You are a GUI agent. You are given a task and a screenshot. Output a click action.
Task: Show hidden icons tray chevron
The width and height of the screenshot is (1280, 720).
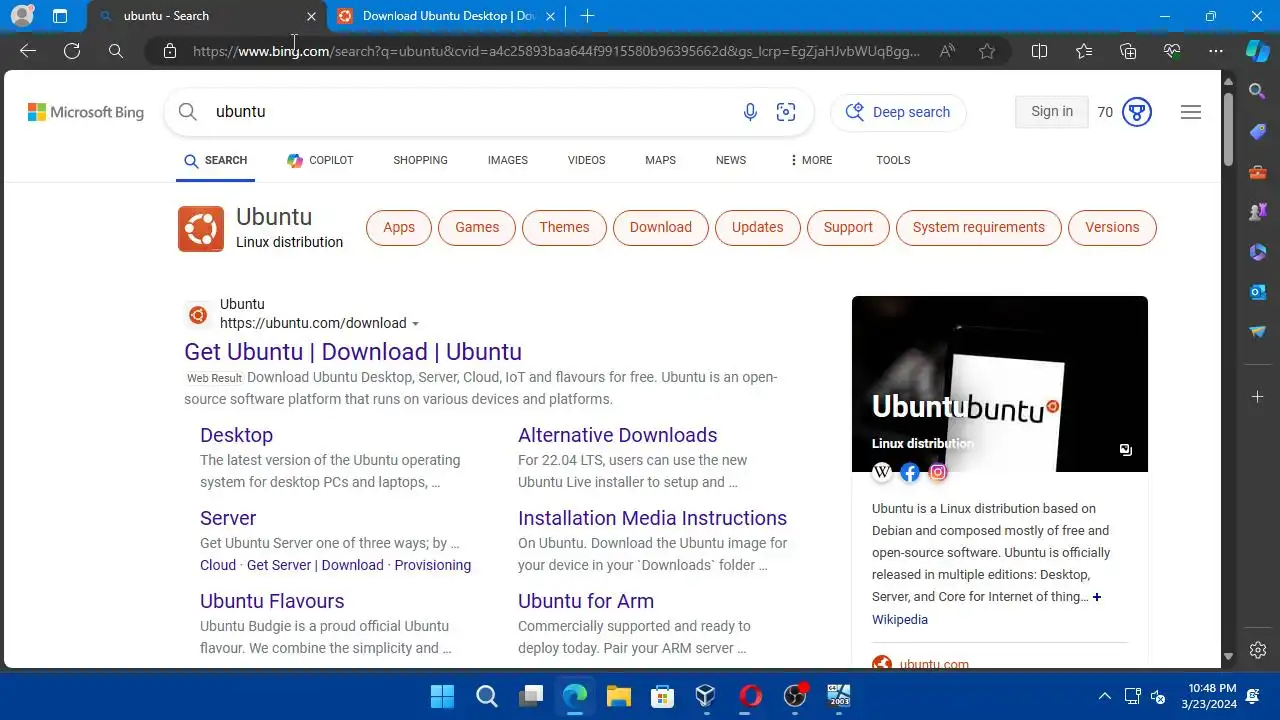tap(1104, 696)
